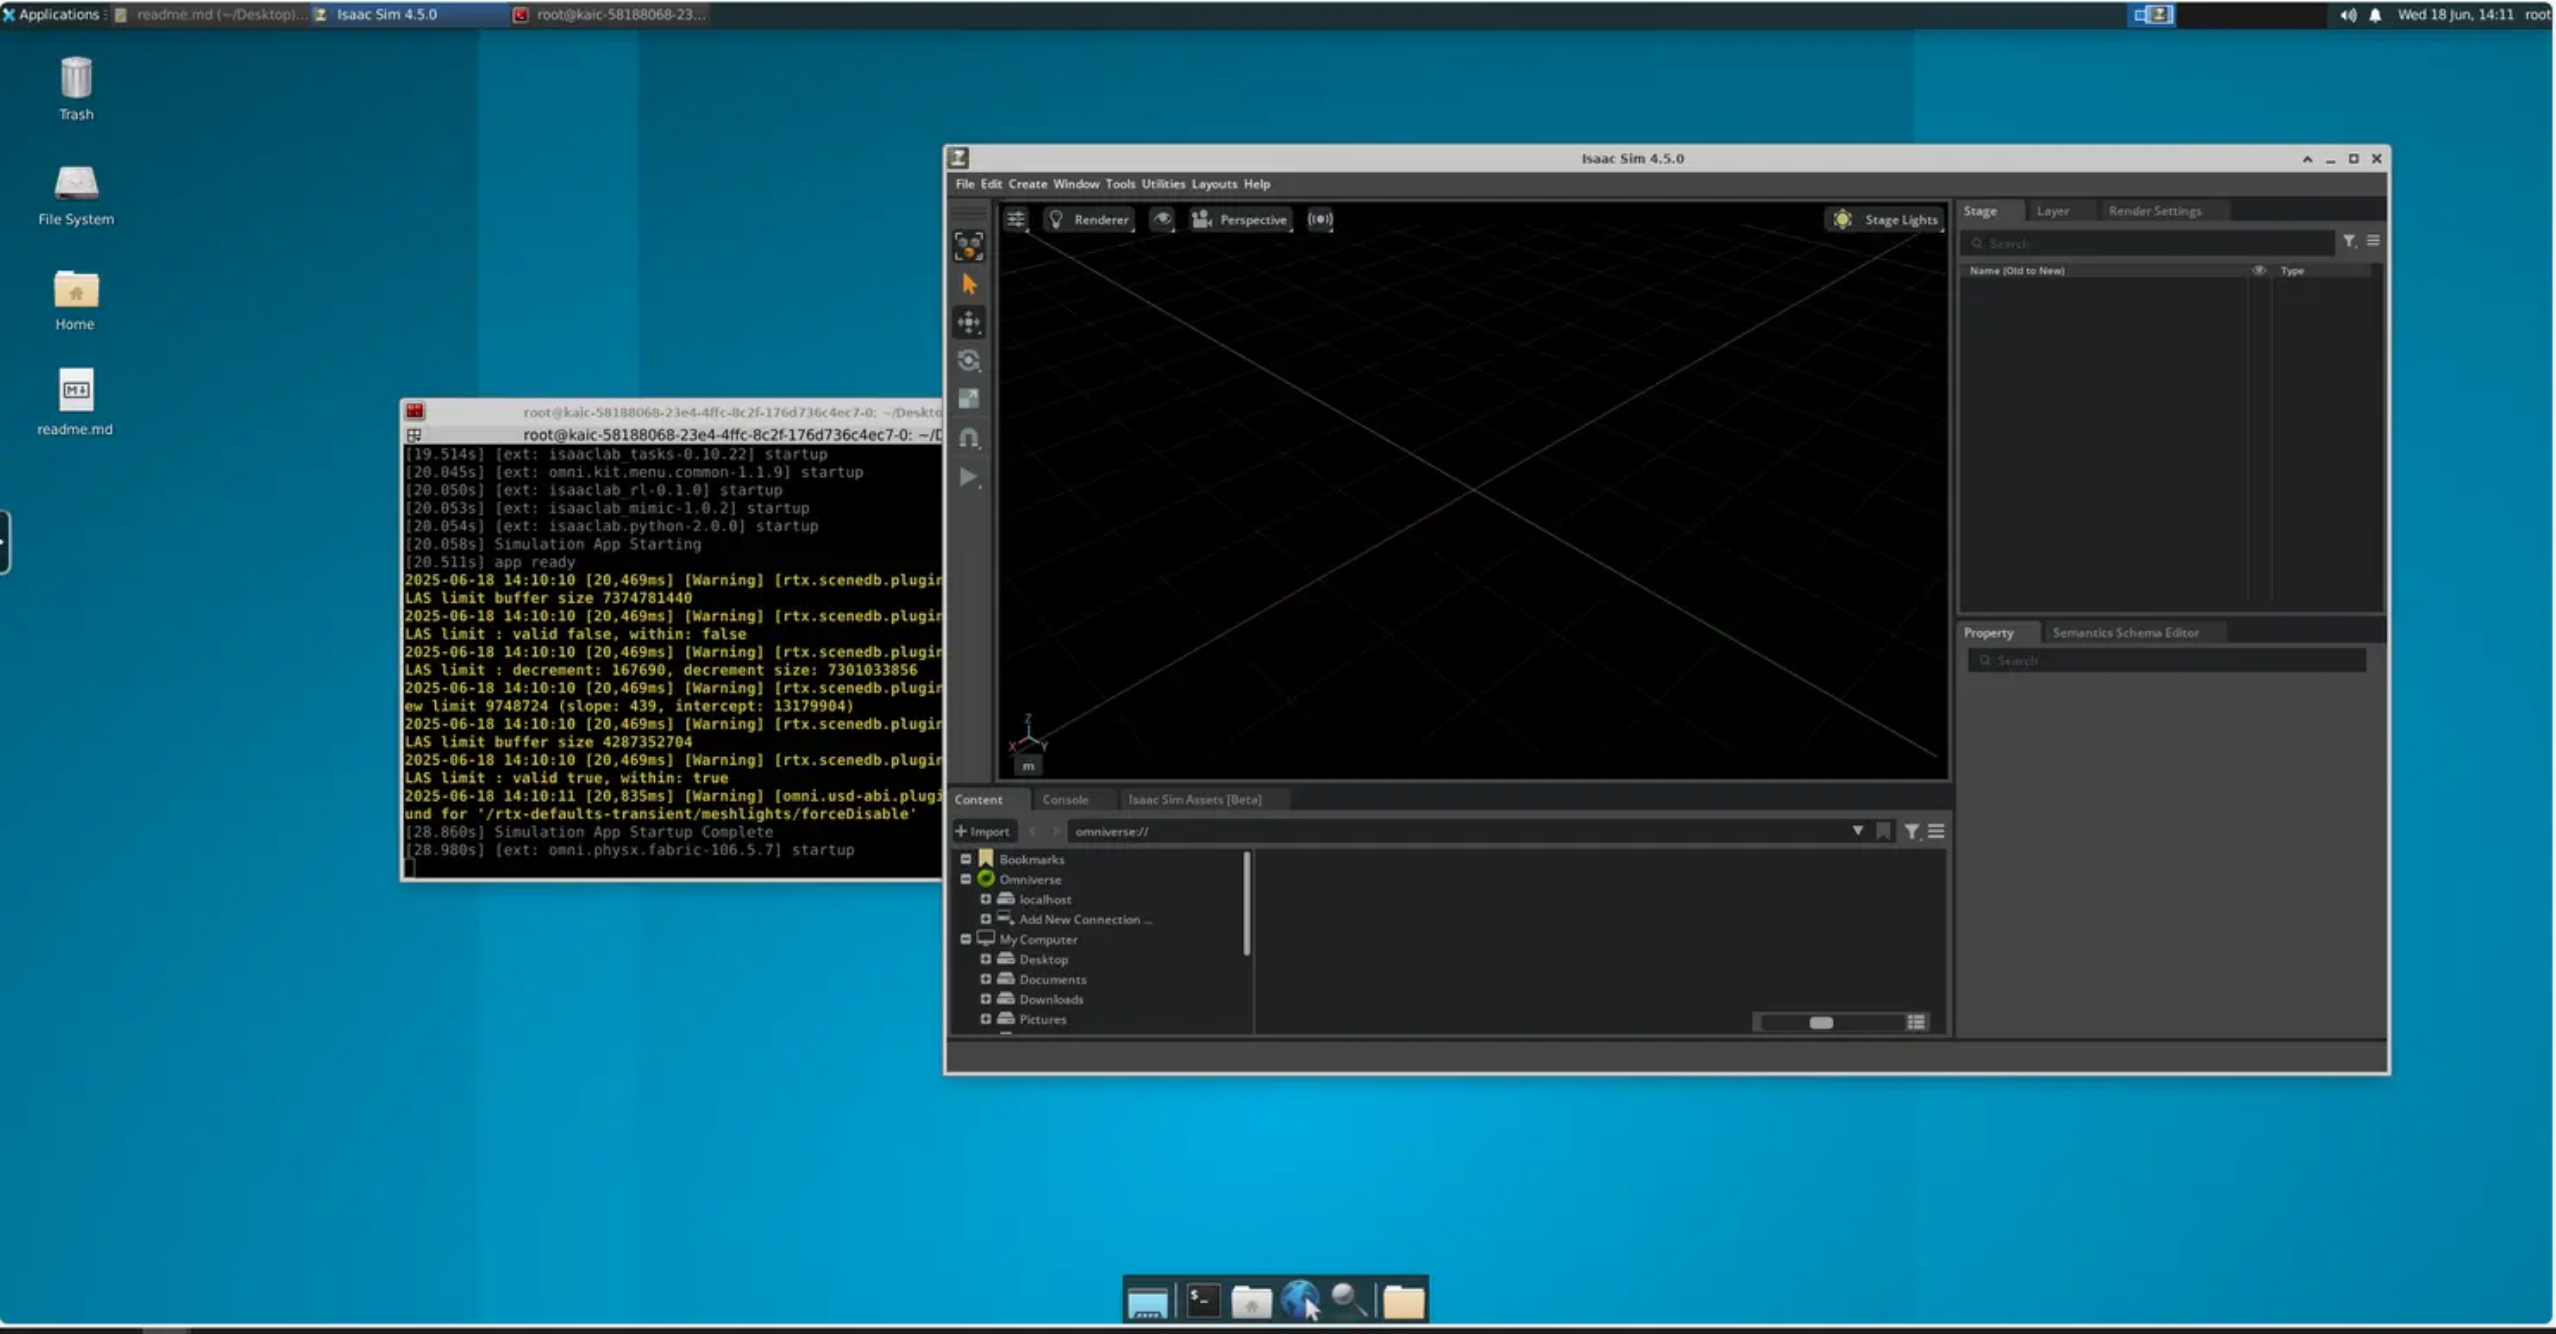Switch to the Console tab
The height and width of the screenshot is (1334, 2556).
tap(1064, 799)
